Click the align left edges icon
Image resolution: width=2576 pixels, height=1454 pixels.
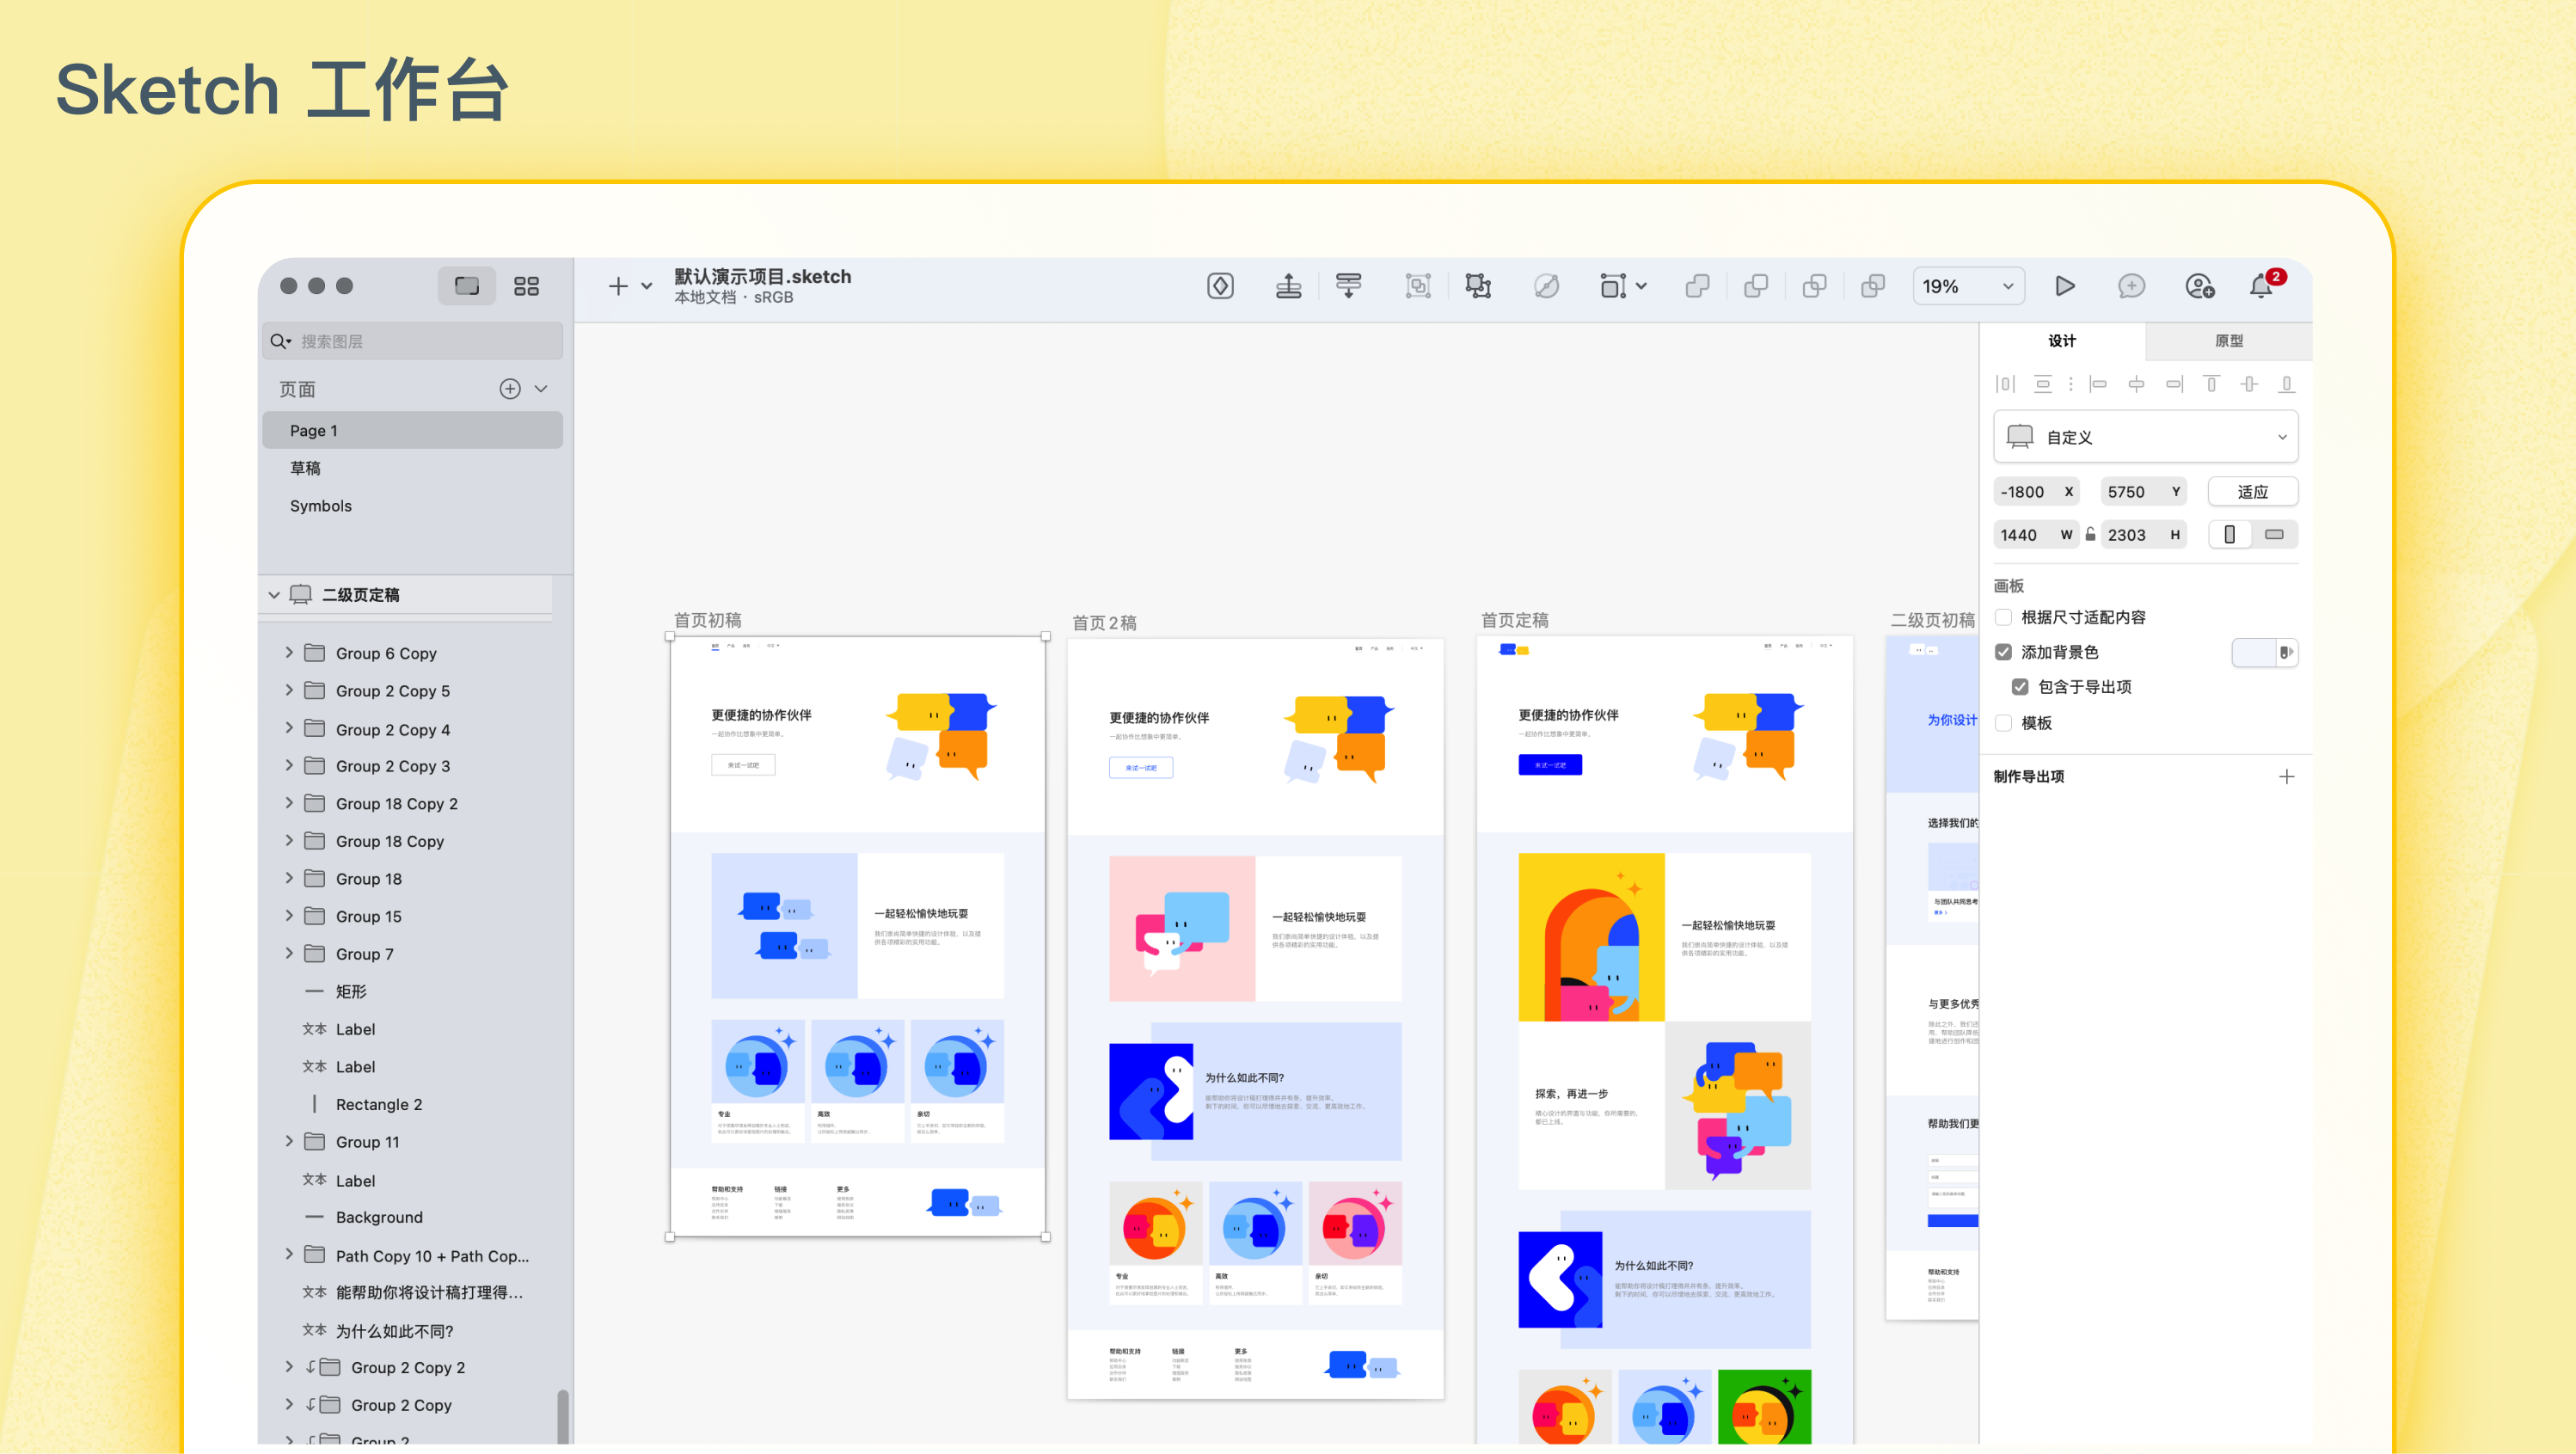point(2098,384)
